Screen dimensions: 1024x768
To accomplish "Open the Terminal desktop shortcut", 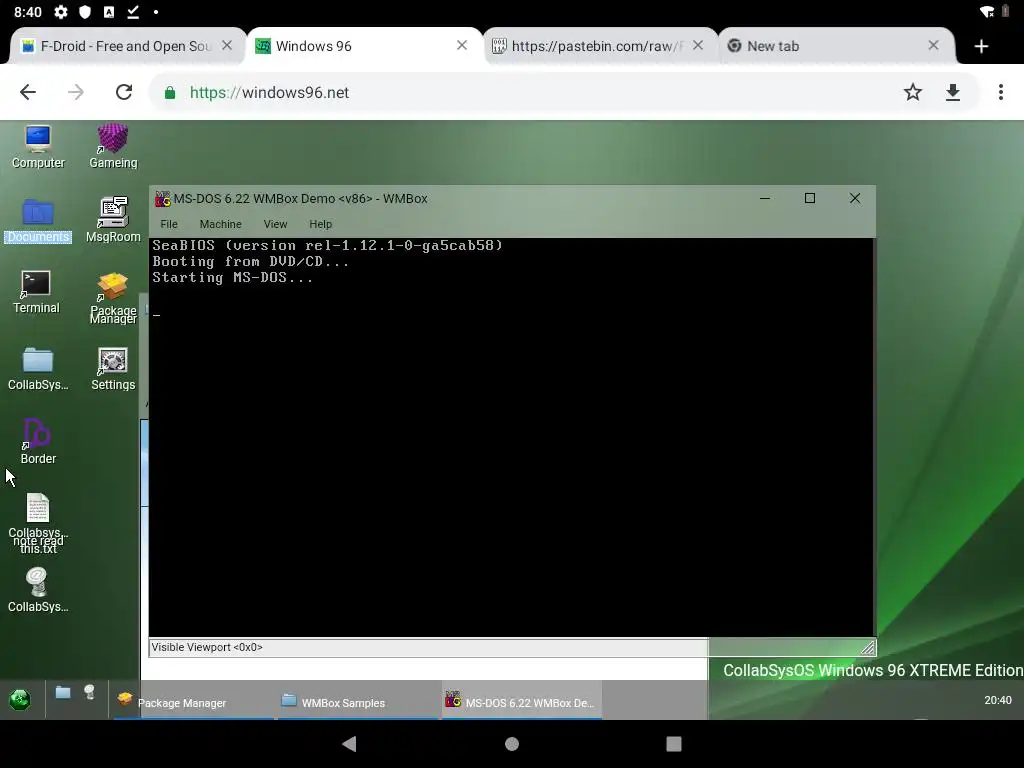I will pos(36,292).
